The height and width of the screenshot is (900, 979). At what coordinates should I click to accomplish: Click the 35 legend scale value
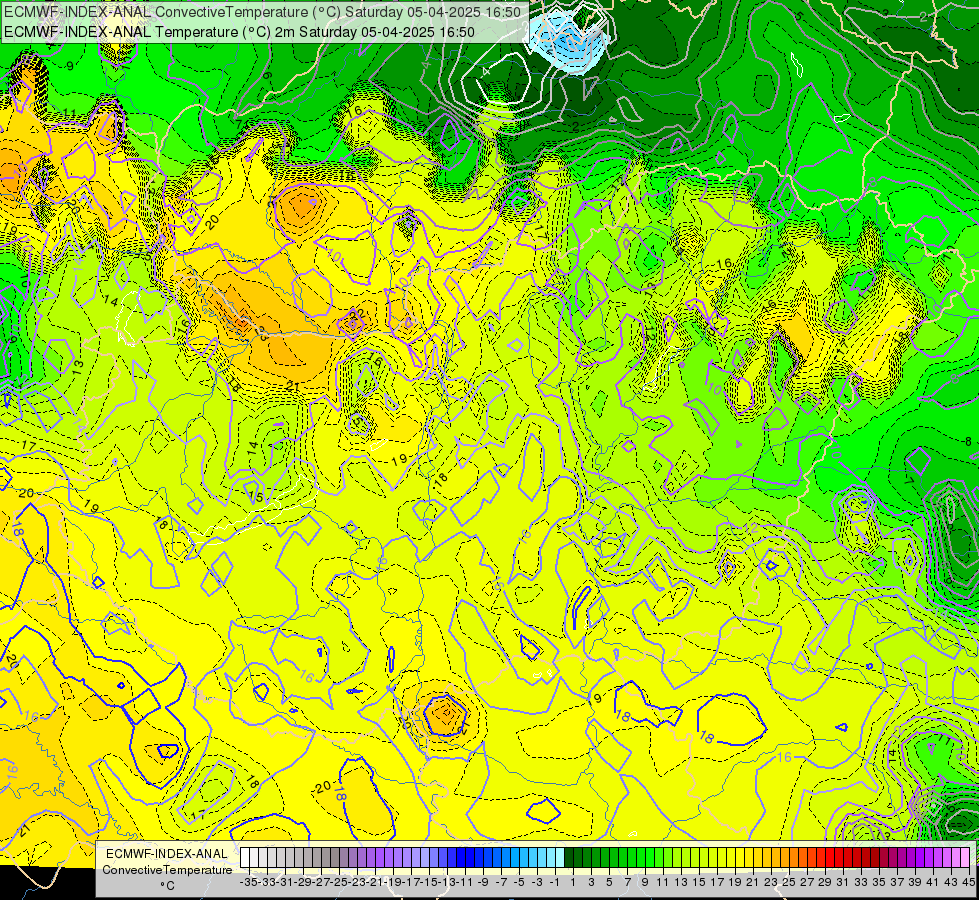[880, 882]
